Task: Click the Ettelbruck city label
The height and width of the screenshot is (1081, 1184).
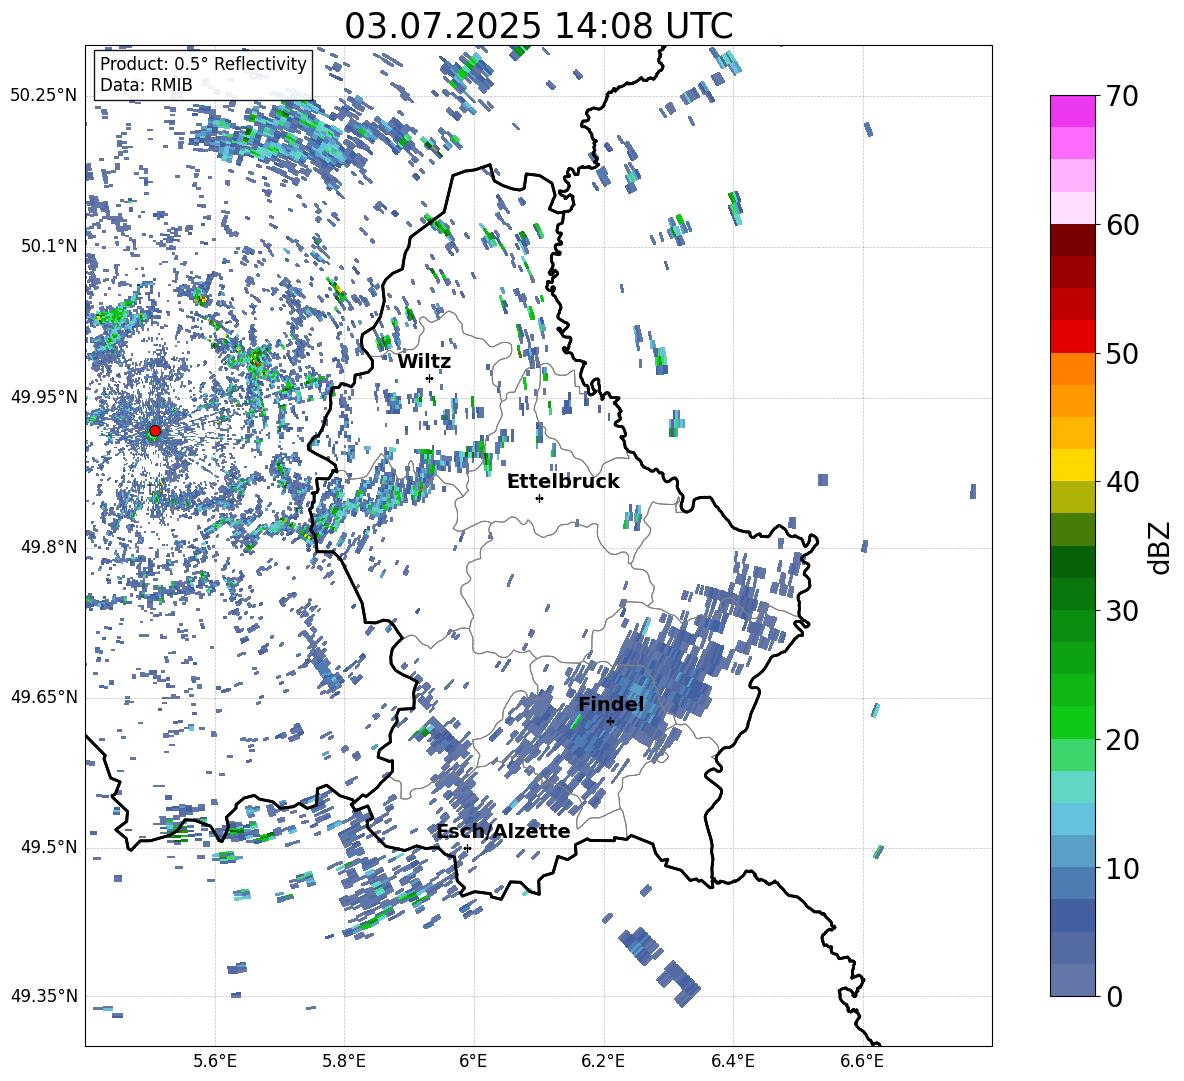Action: (x=563, y=482)
